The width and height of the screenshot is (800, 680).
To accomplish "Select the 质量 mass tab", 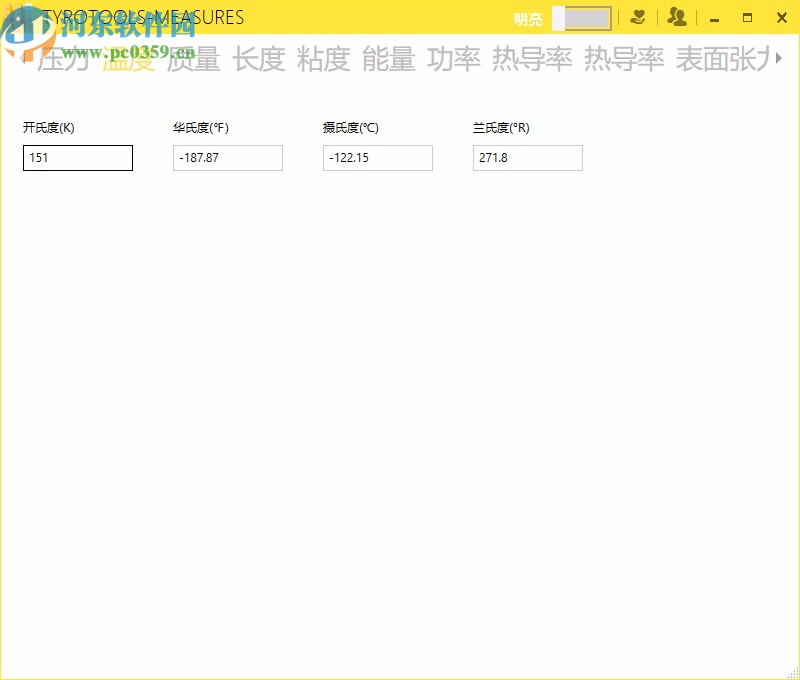I will click(x=190, y=60).
